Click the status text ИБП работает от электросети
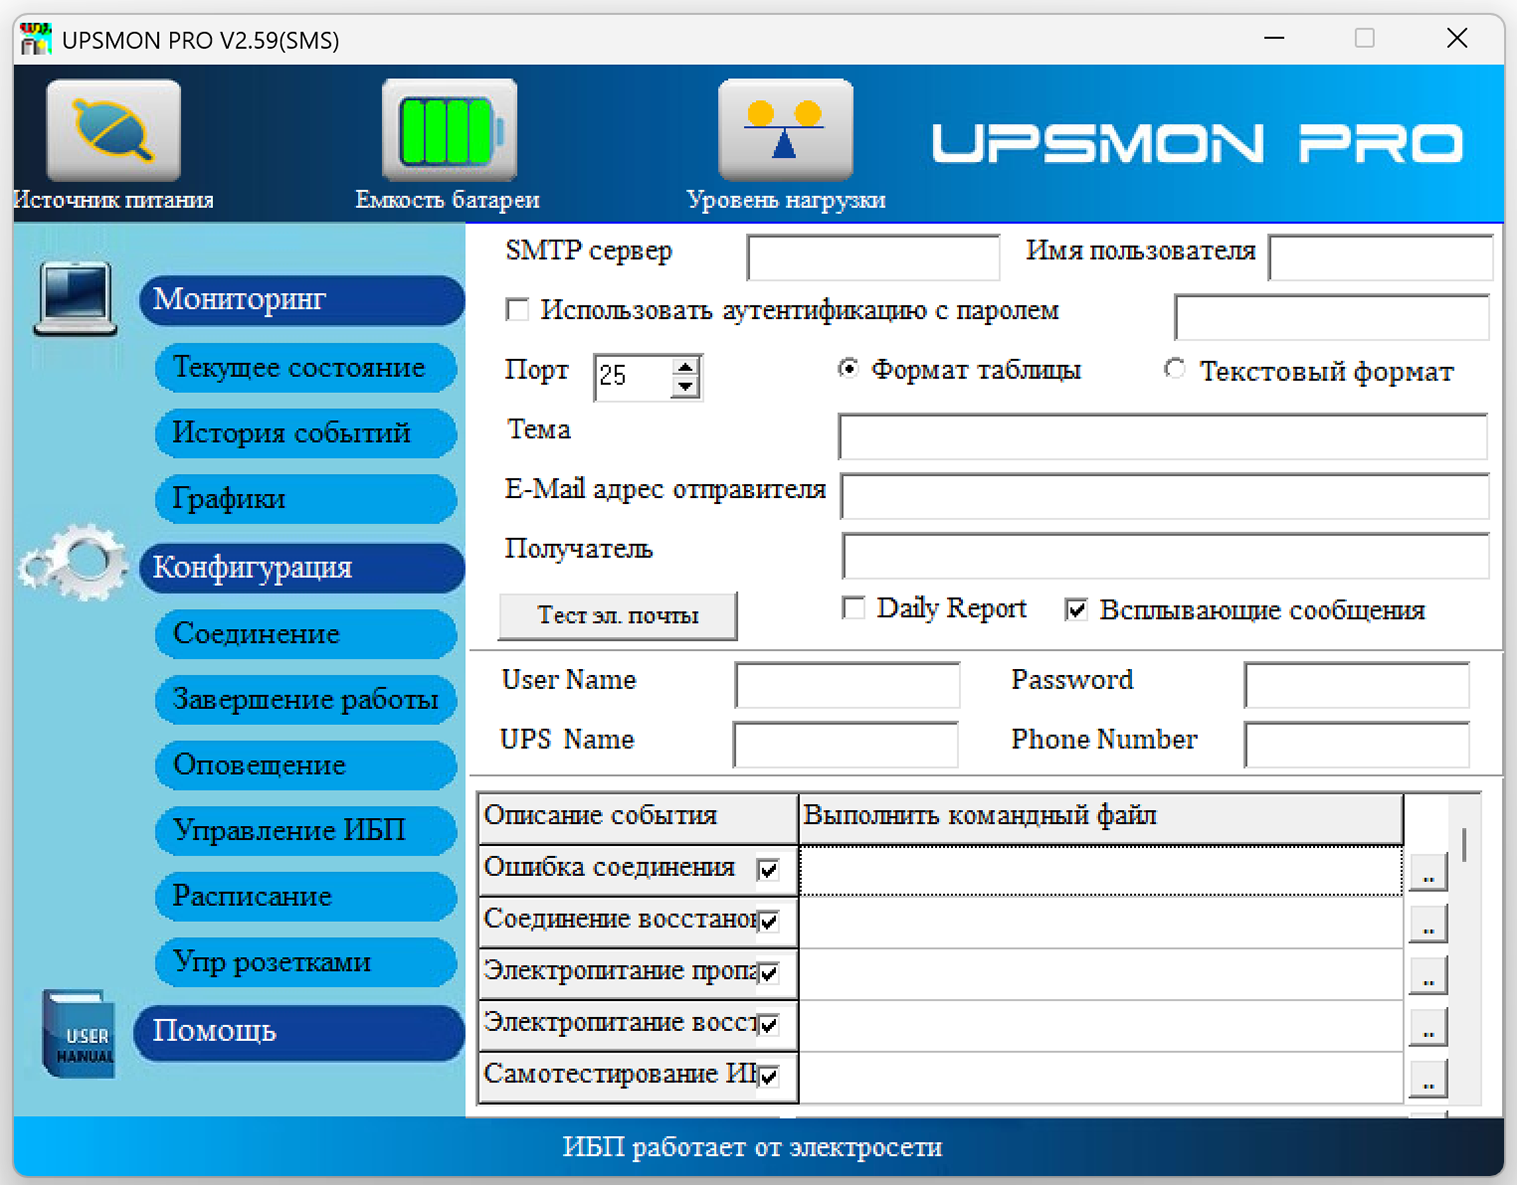Image resolution: width=1517 pixels, height=1185 pixels. (752, 1147)
